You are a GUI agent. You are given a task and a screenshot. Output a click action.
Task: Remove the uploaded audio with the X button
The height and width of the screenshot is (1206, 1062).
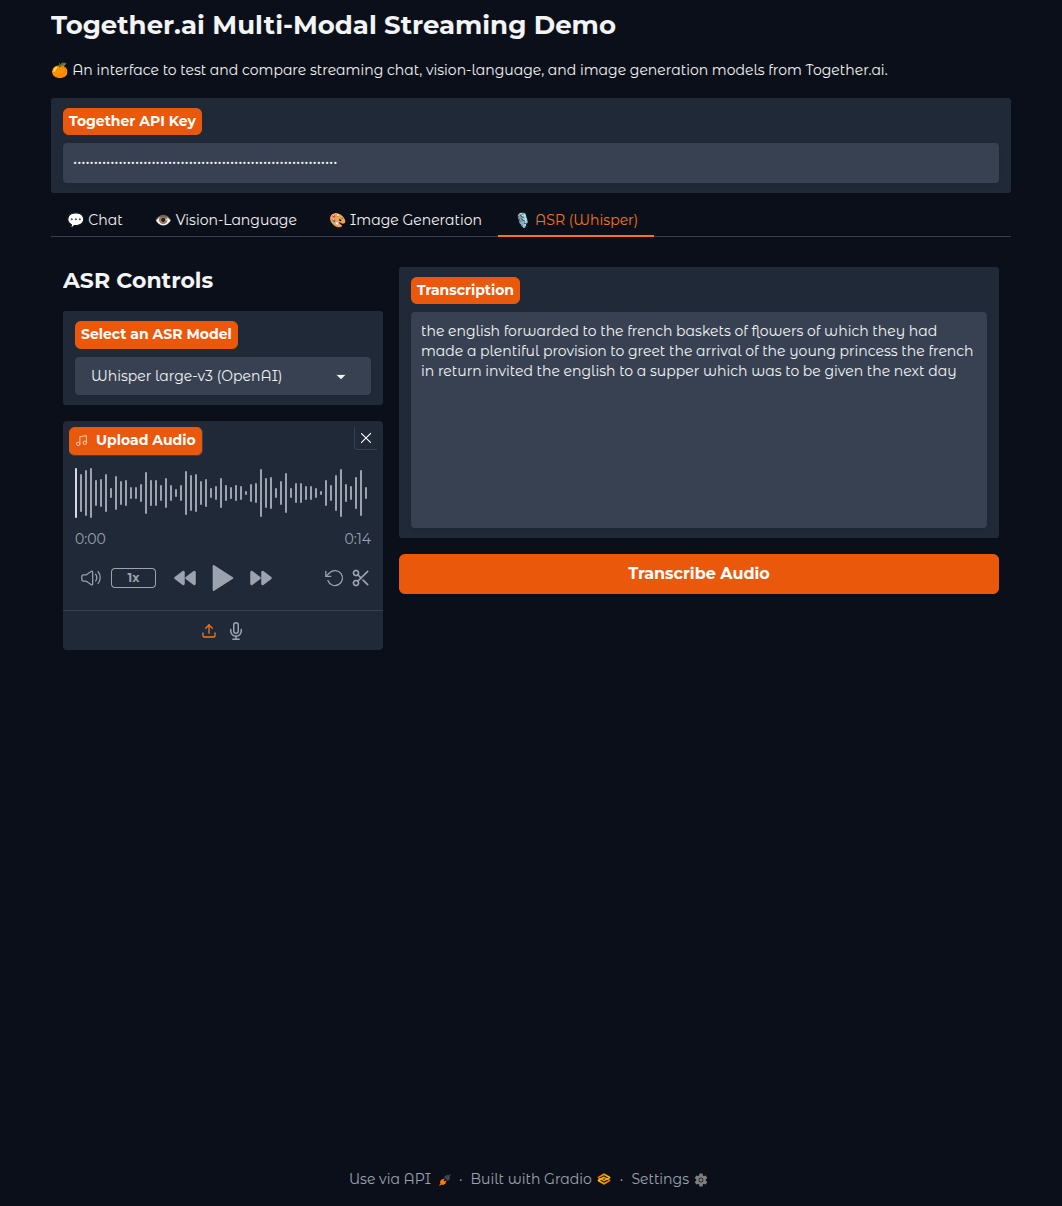[366, 438]
